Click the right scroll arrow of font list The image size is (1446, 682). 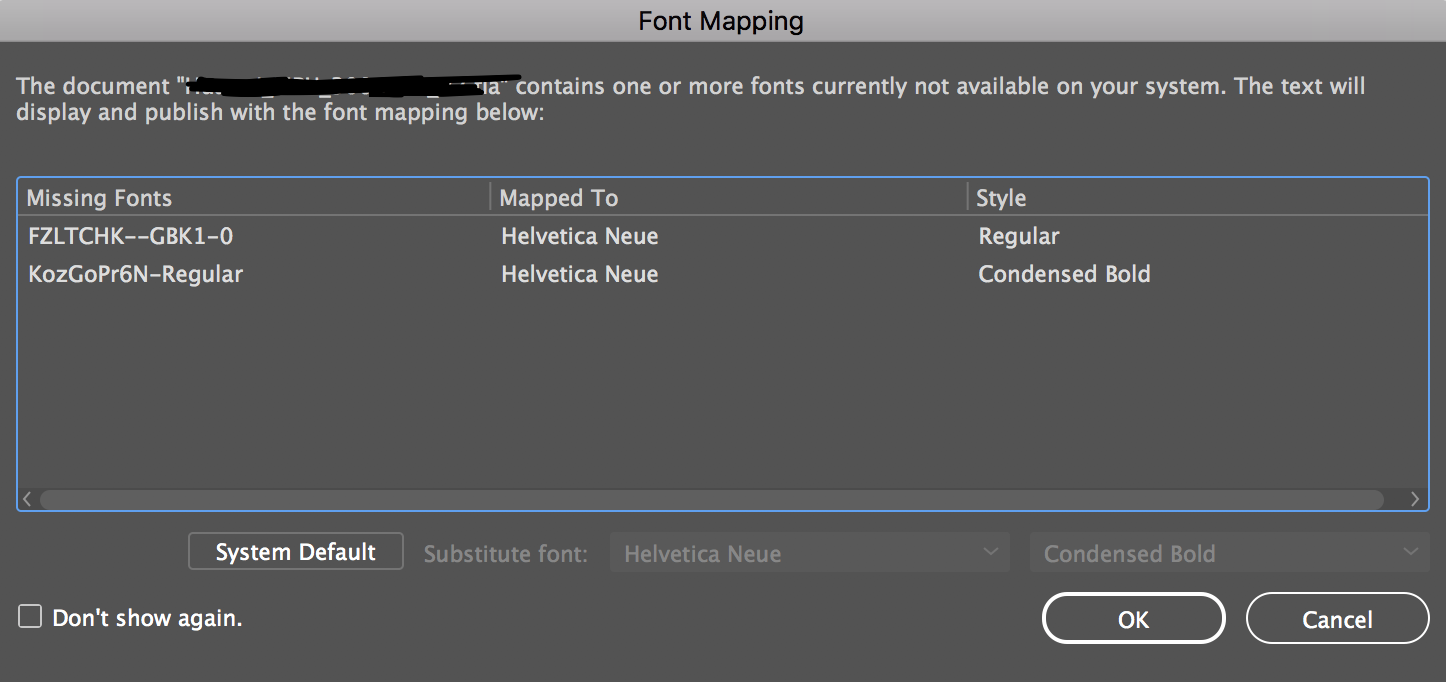pos(1415,499)
